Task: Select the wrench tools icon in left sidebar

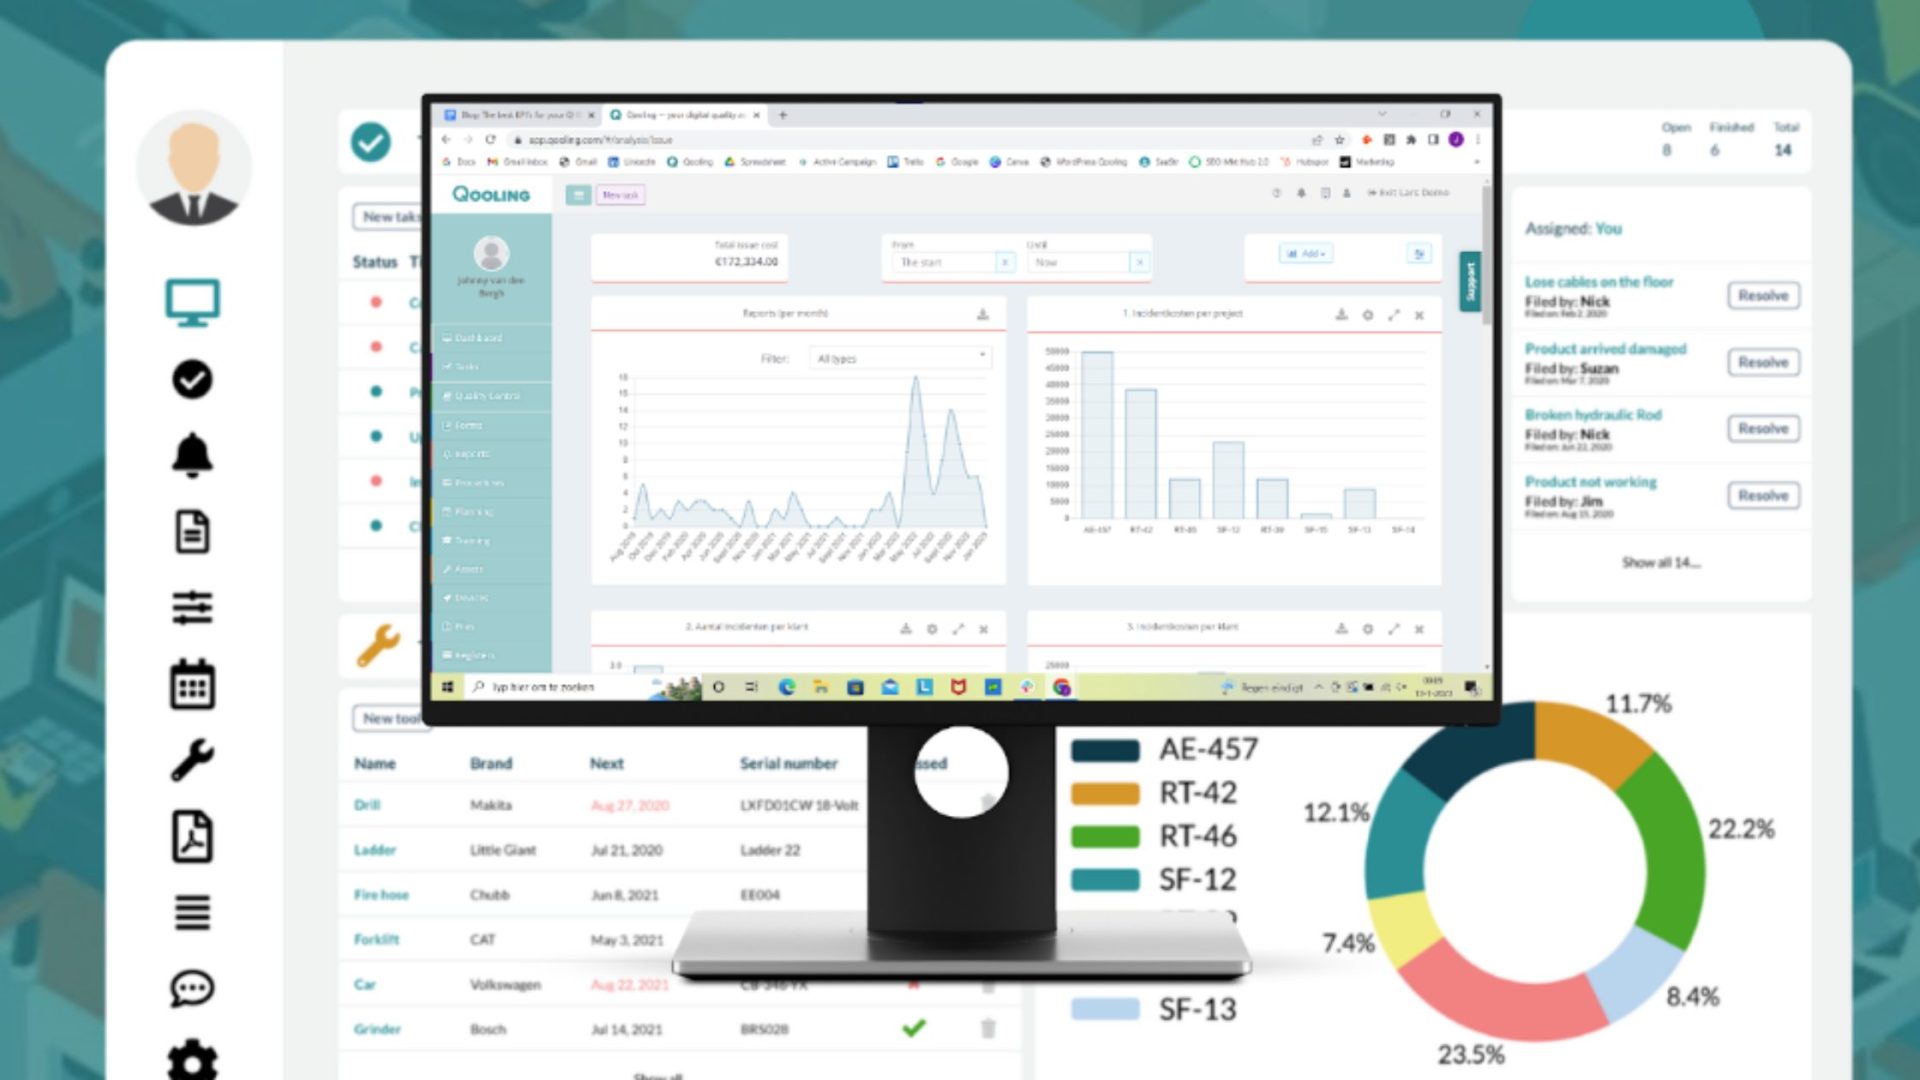Action: coord(192,760)
